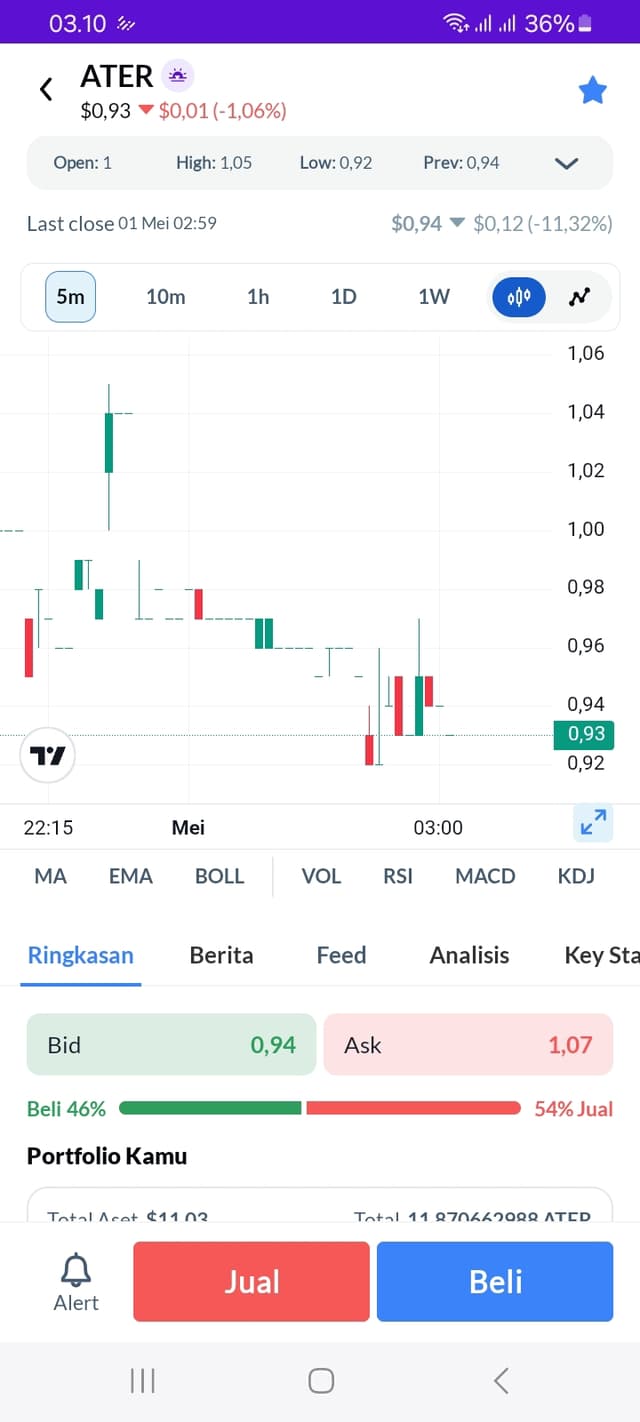Expand the Open/High/Low/Prev details chevron
This screenshot has width=640, height=1422.
(567, 163)
